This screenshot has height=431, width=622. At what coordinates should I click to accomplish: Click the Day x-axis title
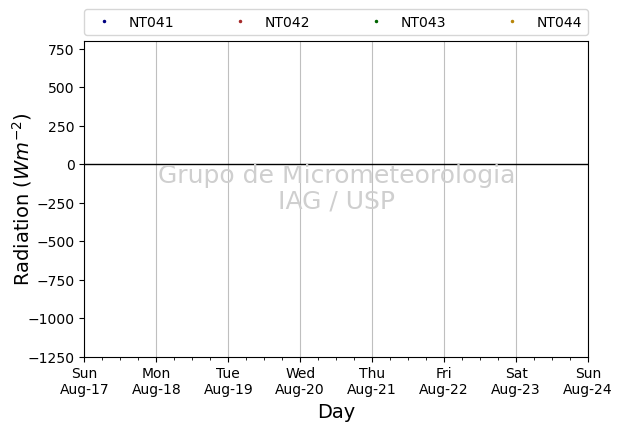[336, 412]
